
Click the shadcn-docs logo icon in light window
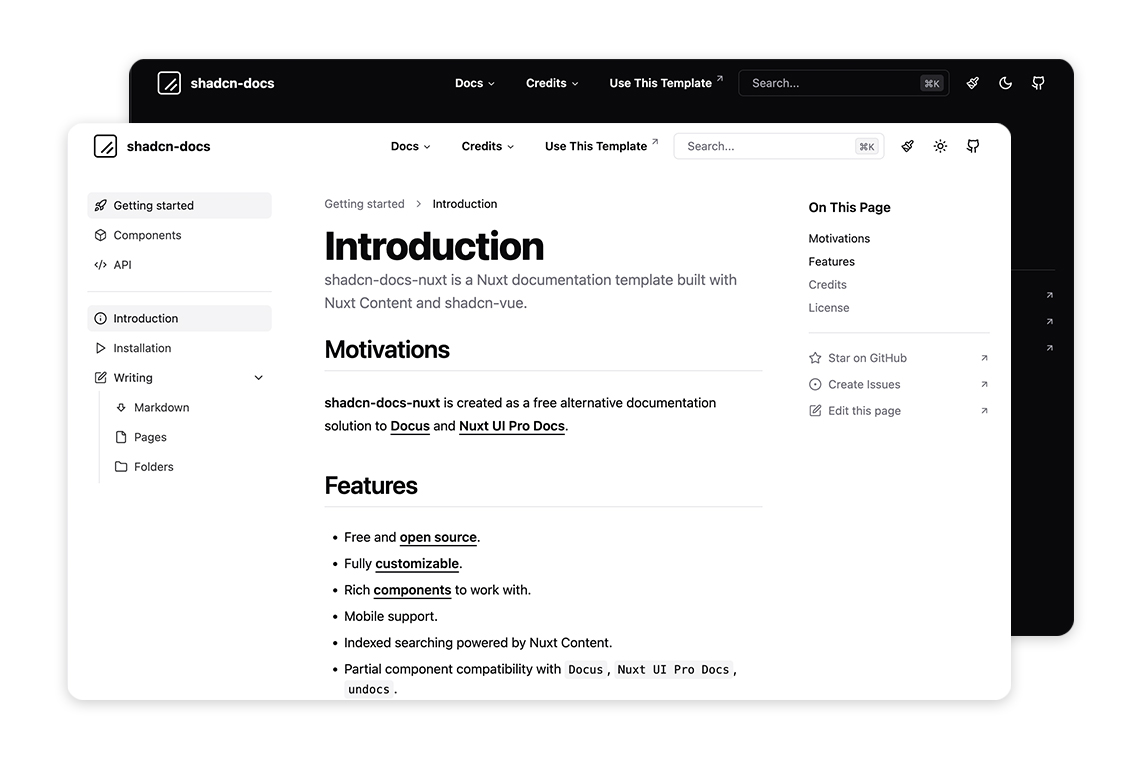[105, 146]
